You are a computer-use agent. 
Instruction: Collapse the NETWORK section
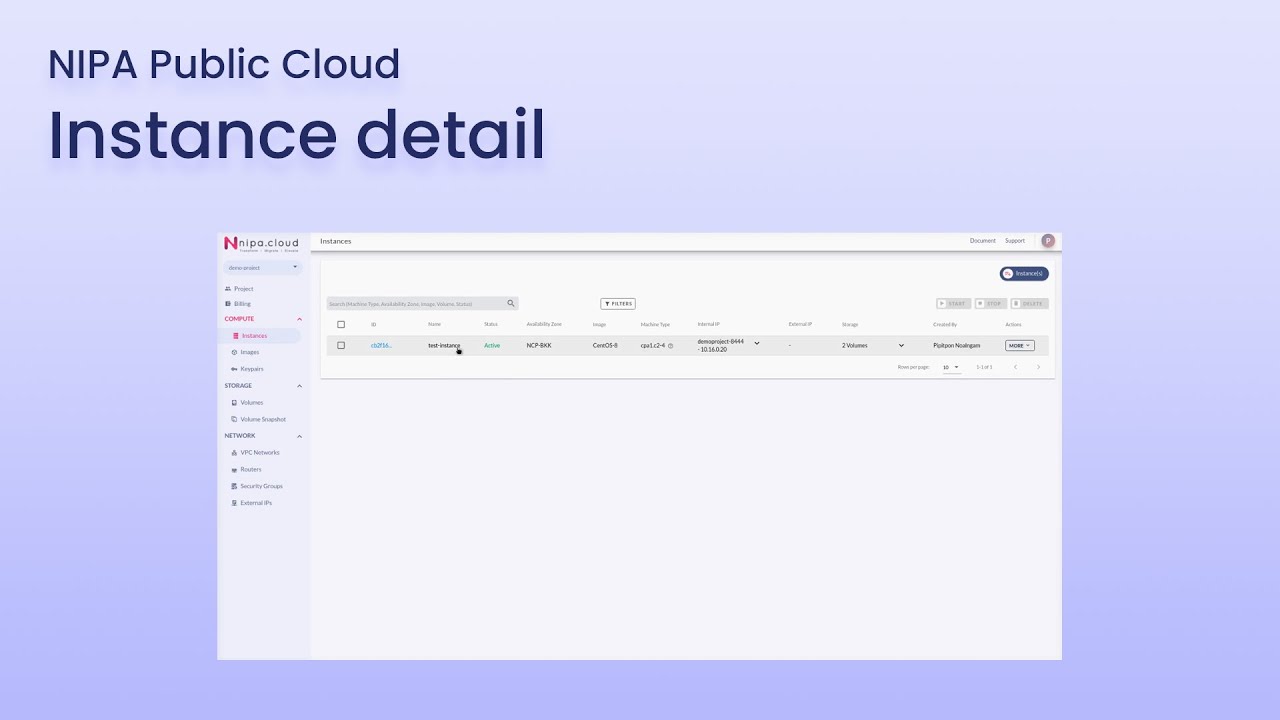click(x=299, y=436)
